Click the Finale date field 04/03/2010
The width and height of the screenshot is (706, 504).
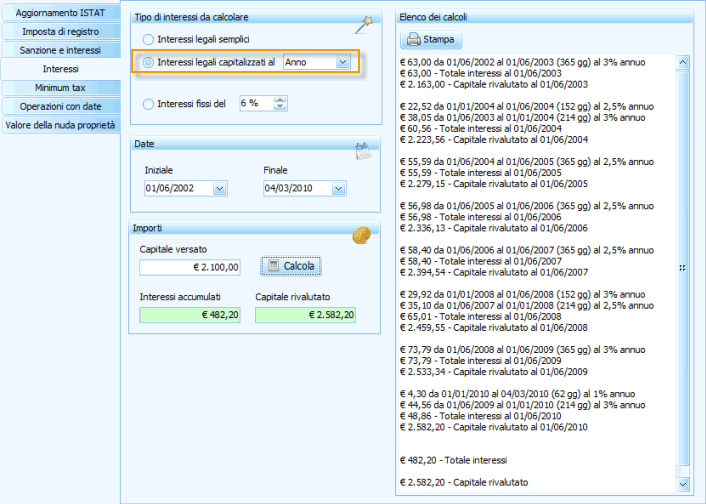[x=298, y=189]
